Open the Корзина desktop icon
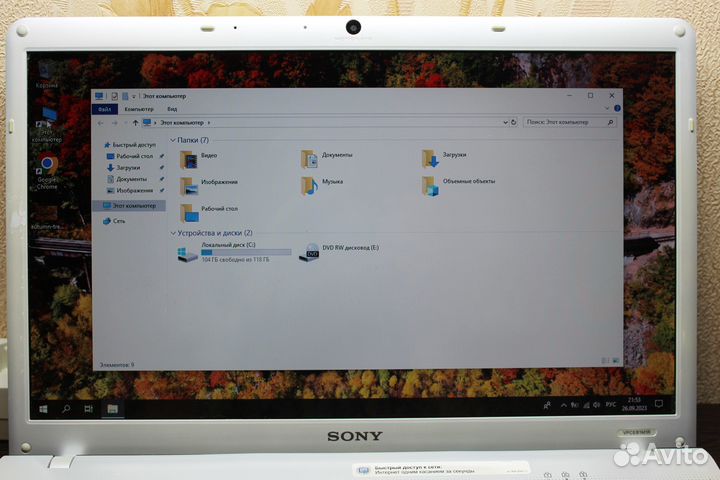The image size is (720, 480). pyautogui.click(x=46, y=74)
